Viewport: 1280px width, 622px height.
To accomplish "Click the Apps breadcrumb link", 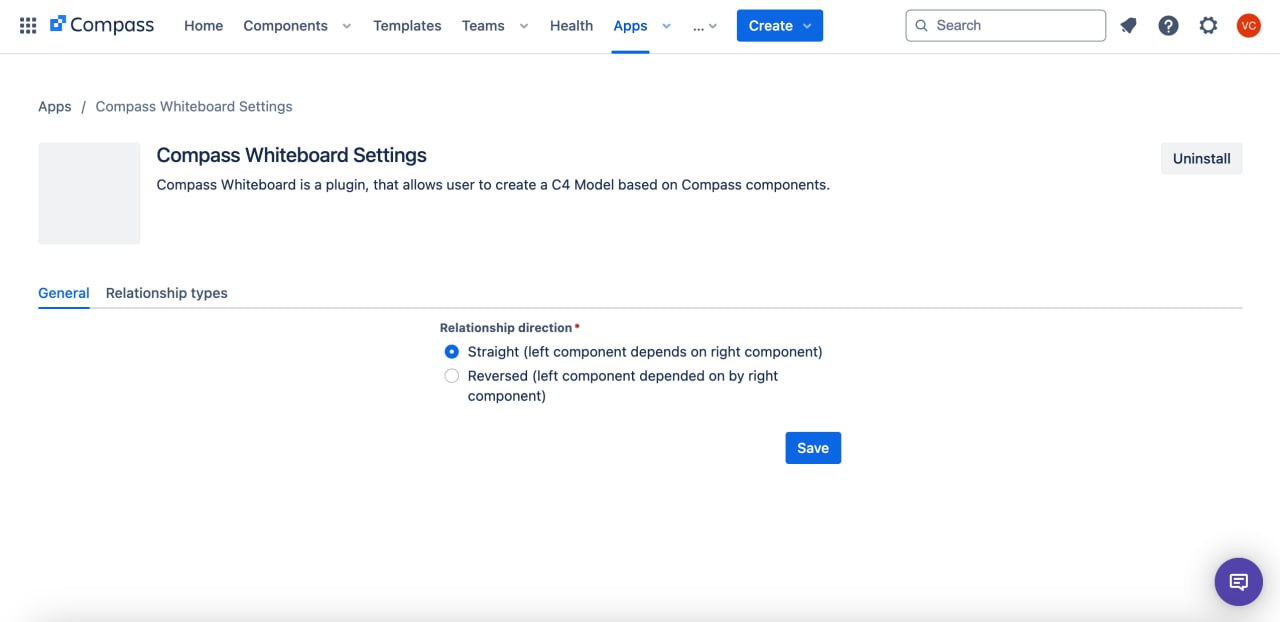I will (55, 106).
